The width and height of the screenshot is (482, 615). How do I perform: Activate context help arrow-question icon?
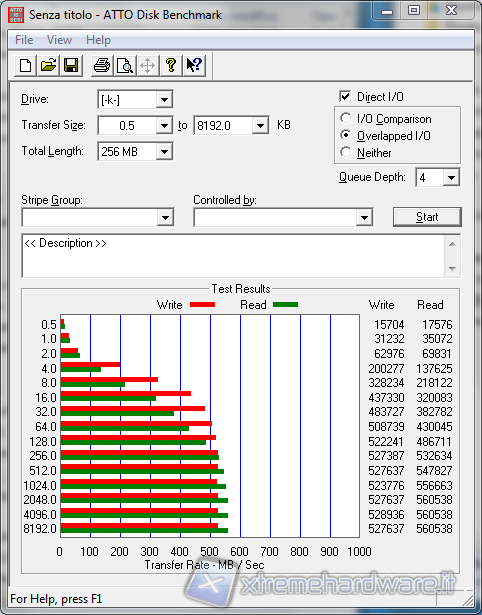click(x=194, y=66)
